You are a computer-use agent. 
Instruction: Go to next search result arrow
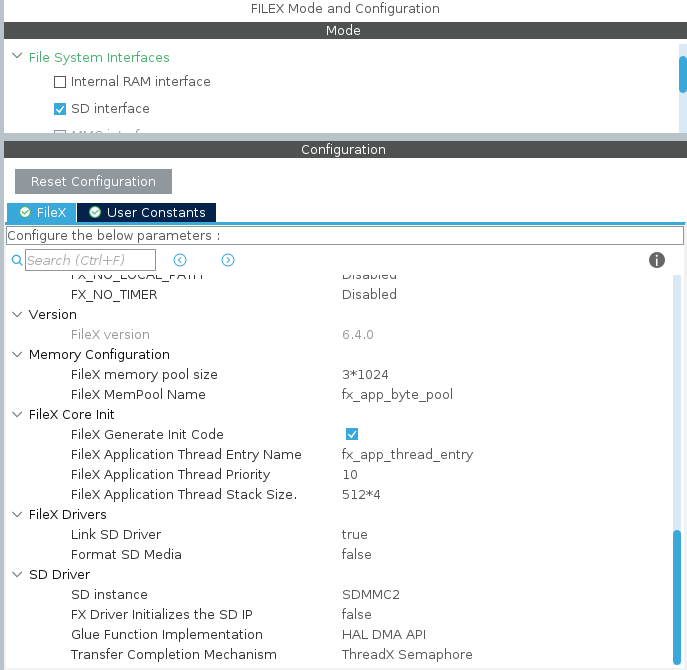point(228,260)
